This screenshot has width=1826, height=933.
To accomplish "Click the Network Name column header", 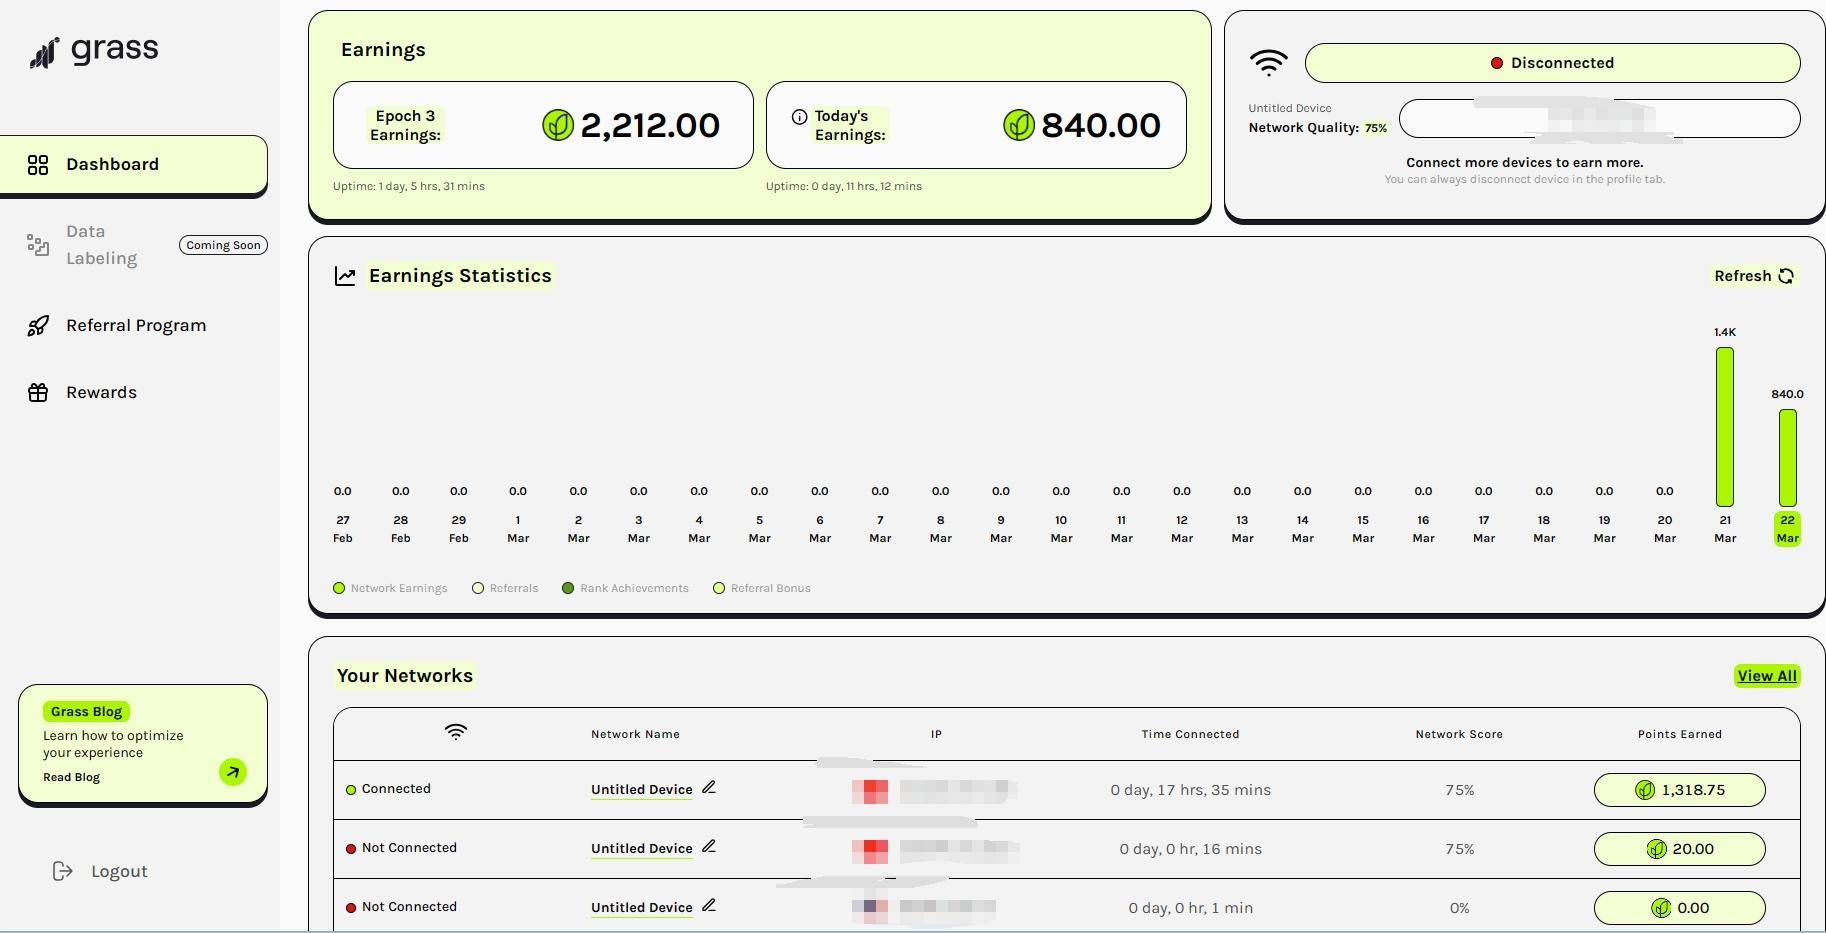I will (635, 734).
